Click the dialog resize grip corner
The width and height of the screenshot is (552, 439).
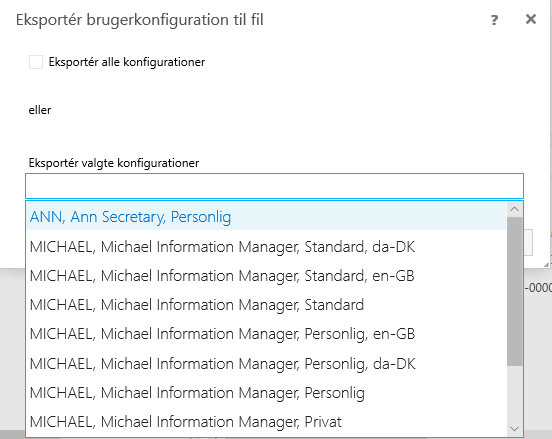[546, 264]
